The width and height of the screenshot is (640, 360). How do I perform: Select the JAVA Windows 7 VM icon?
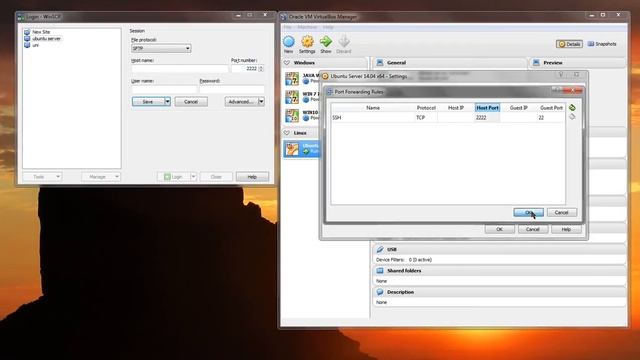(292, 78)
